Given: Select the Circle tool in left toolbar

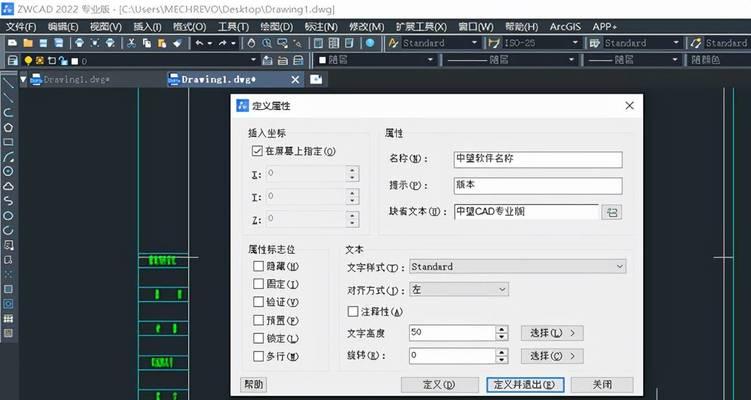Looking at the screenshot, I should coord(8,171).
